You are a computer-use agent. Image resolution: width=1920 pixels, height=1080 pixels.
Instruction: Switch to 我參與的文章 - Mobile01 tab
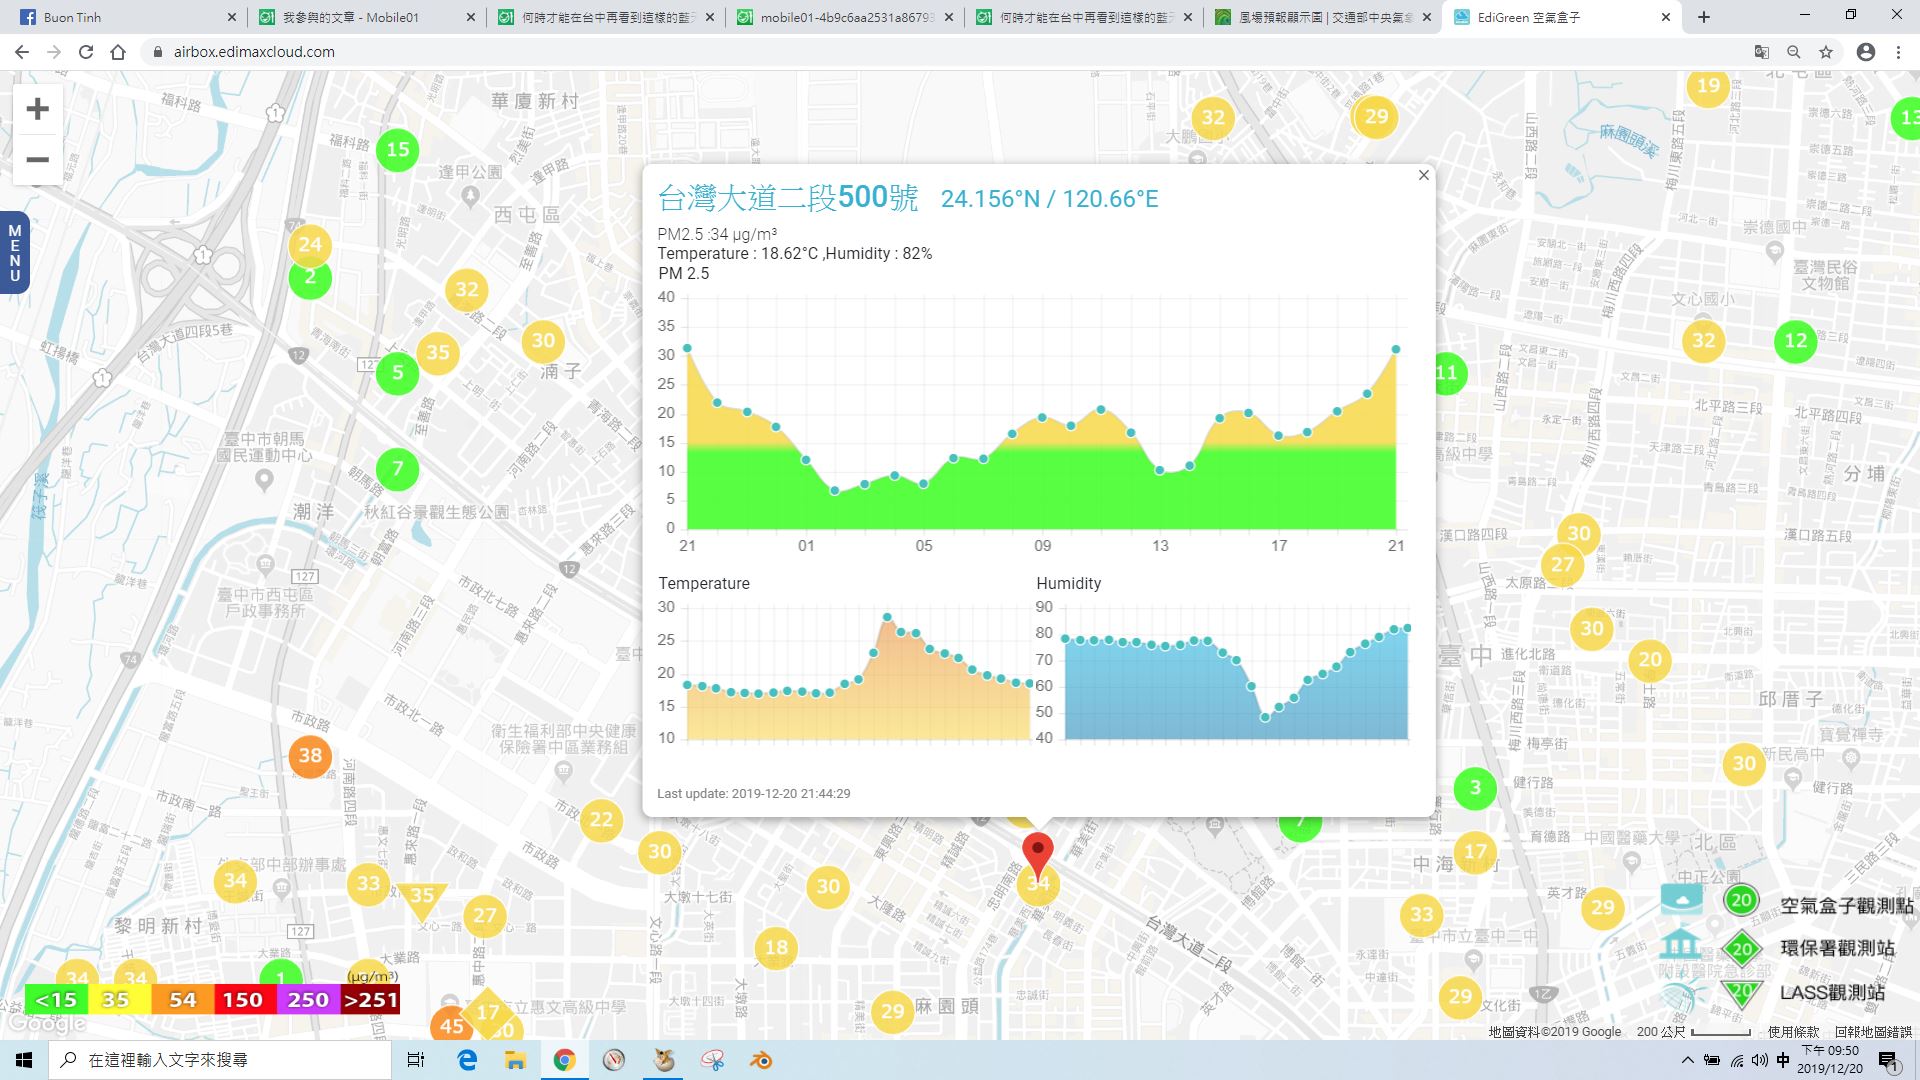click(365, 17)
